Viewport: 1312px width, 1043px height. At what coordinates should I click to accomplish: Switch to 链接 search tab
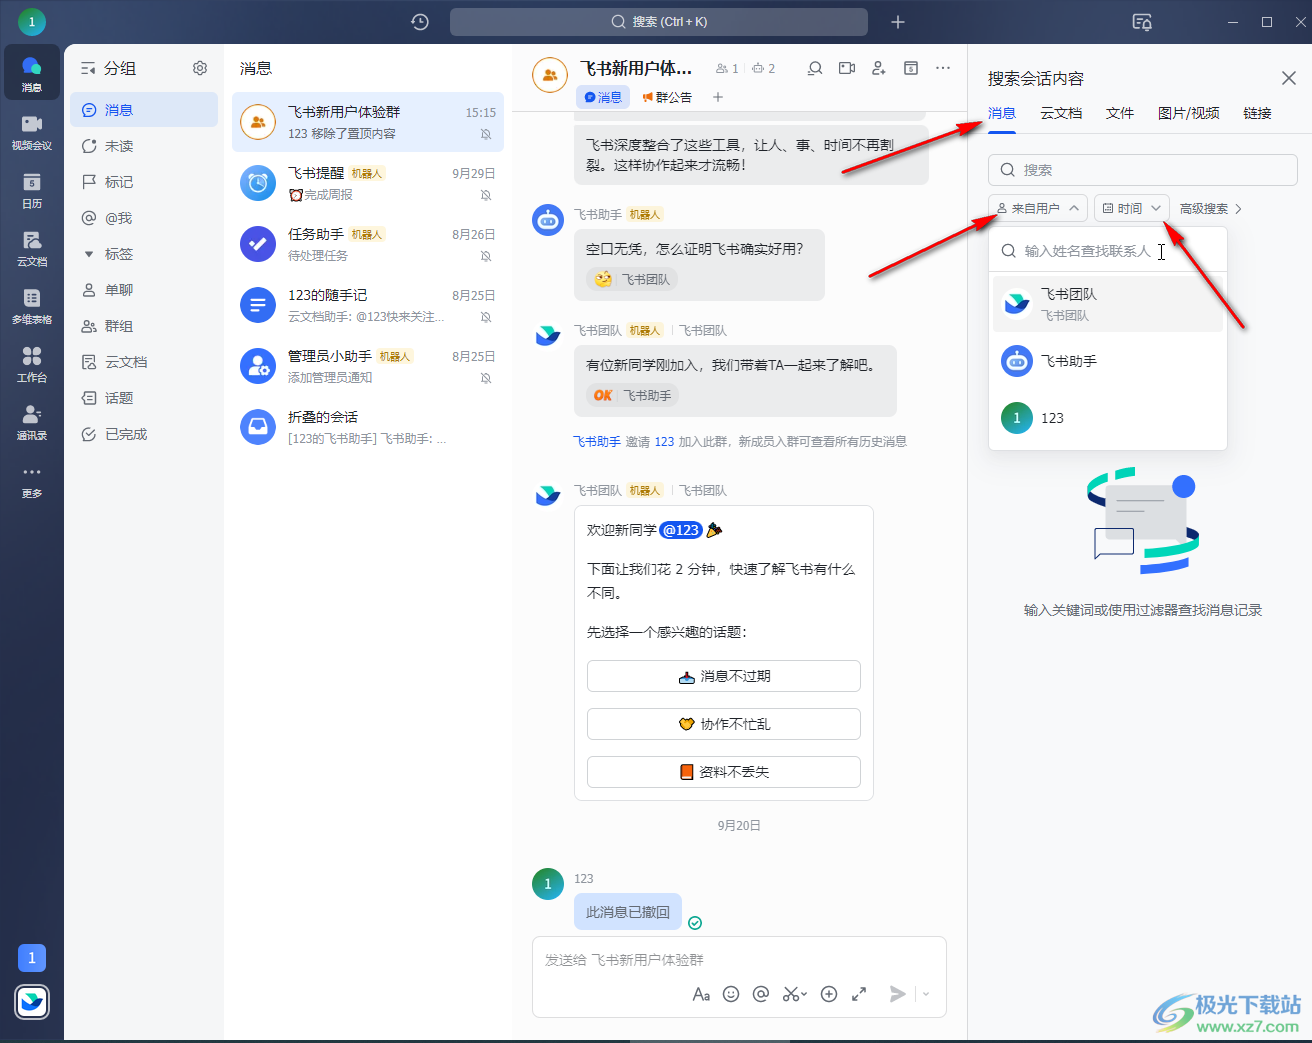(1257, 113)
